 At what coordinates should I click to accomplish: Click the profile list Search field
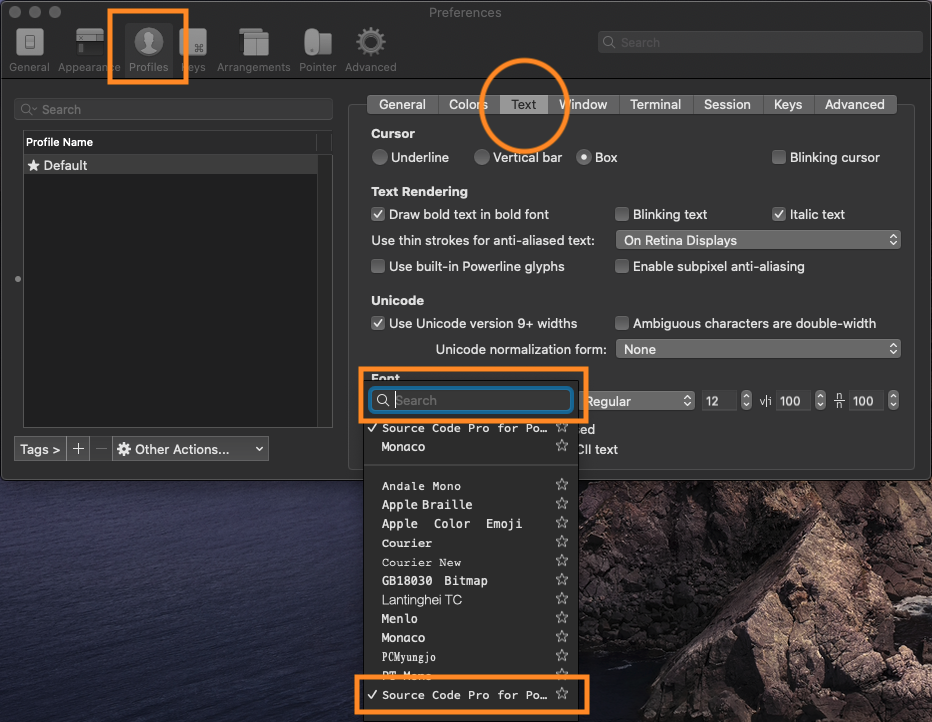[173, 109]
